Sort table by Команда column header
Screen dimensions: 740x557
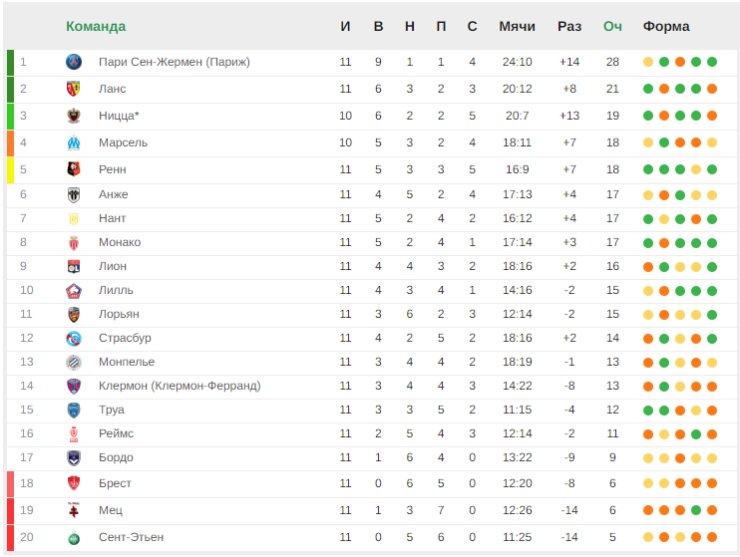[96, 26]
